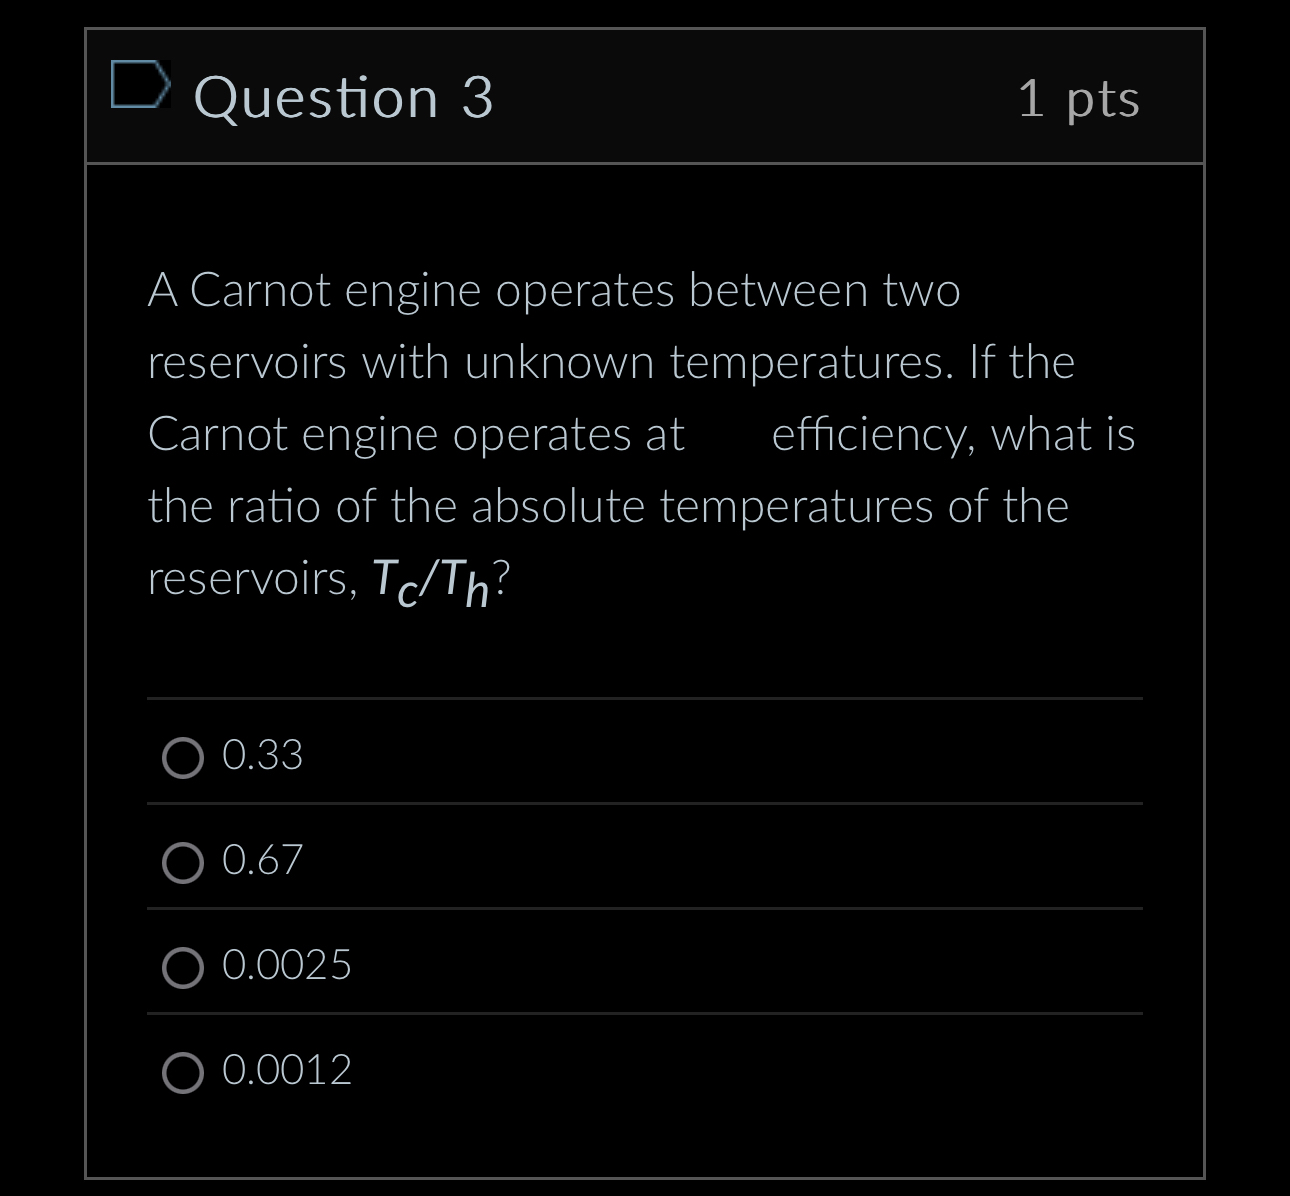The width and height of the screenshot is (1290, 1196).
Task: Select the 0.67 radio button
Action: (183, 862)
